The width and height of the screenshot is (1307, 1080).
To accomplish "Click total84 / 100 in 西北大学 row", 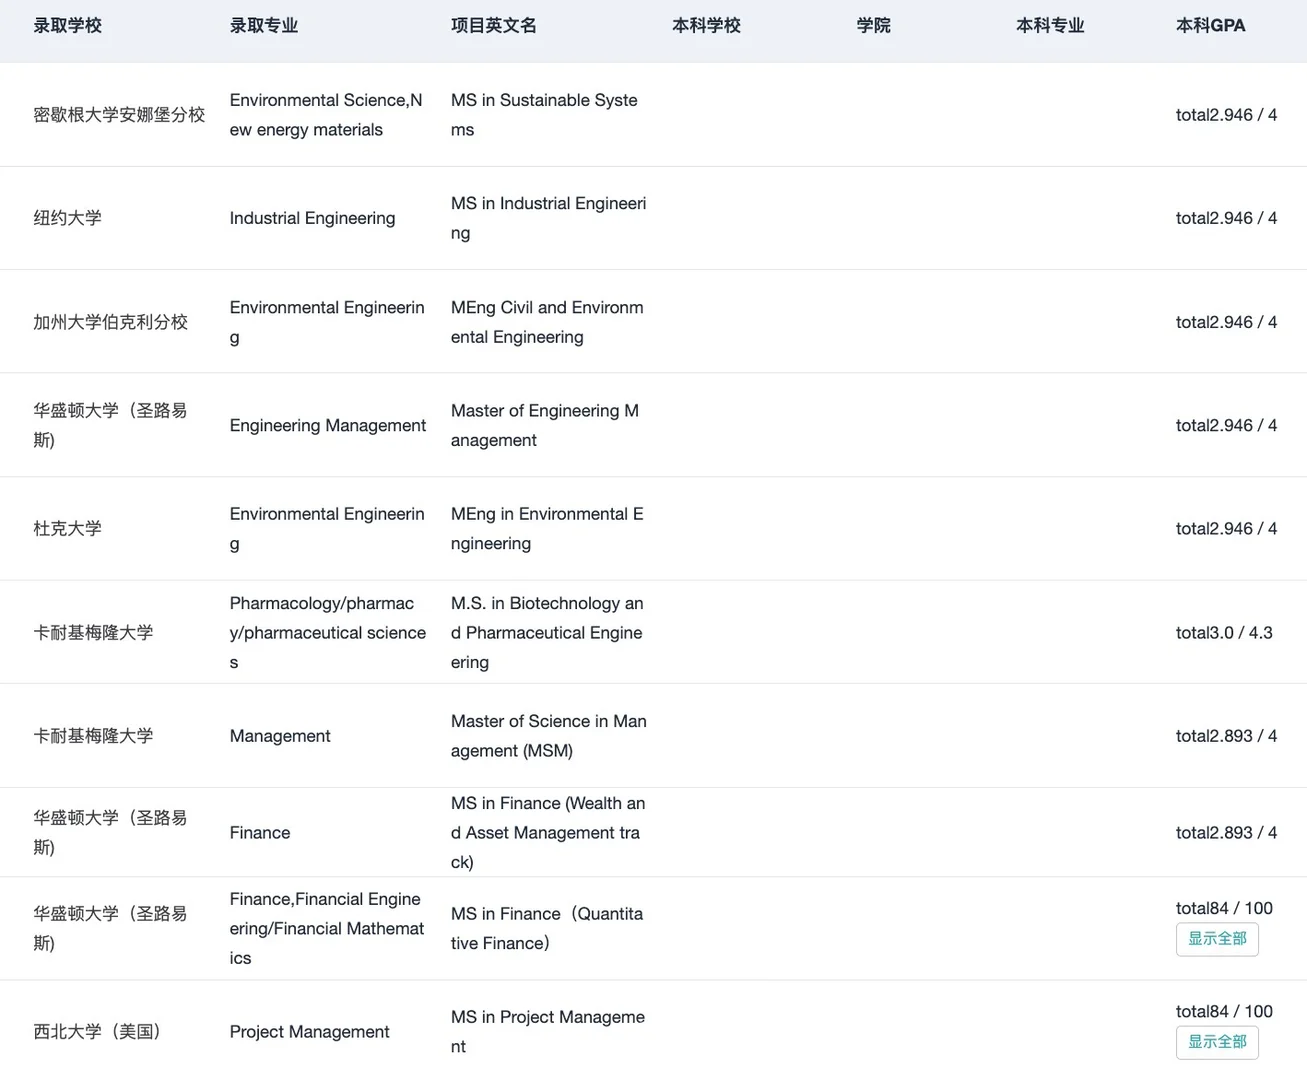I will pyautogui.click(x=1224, y=1011).
